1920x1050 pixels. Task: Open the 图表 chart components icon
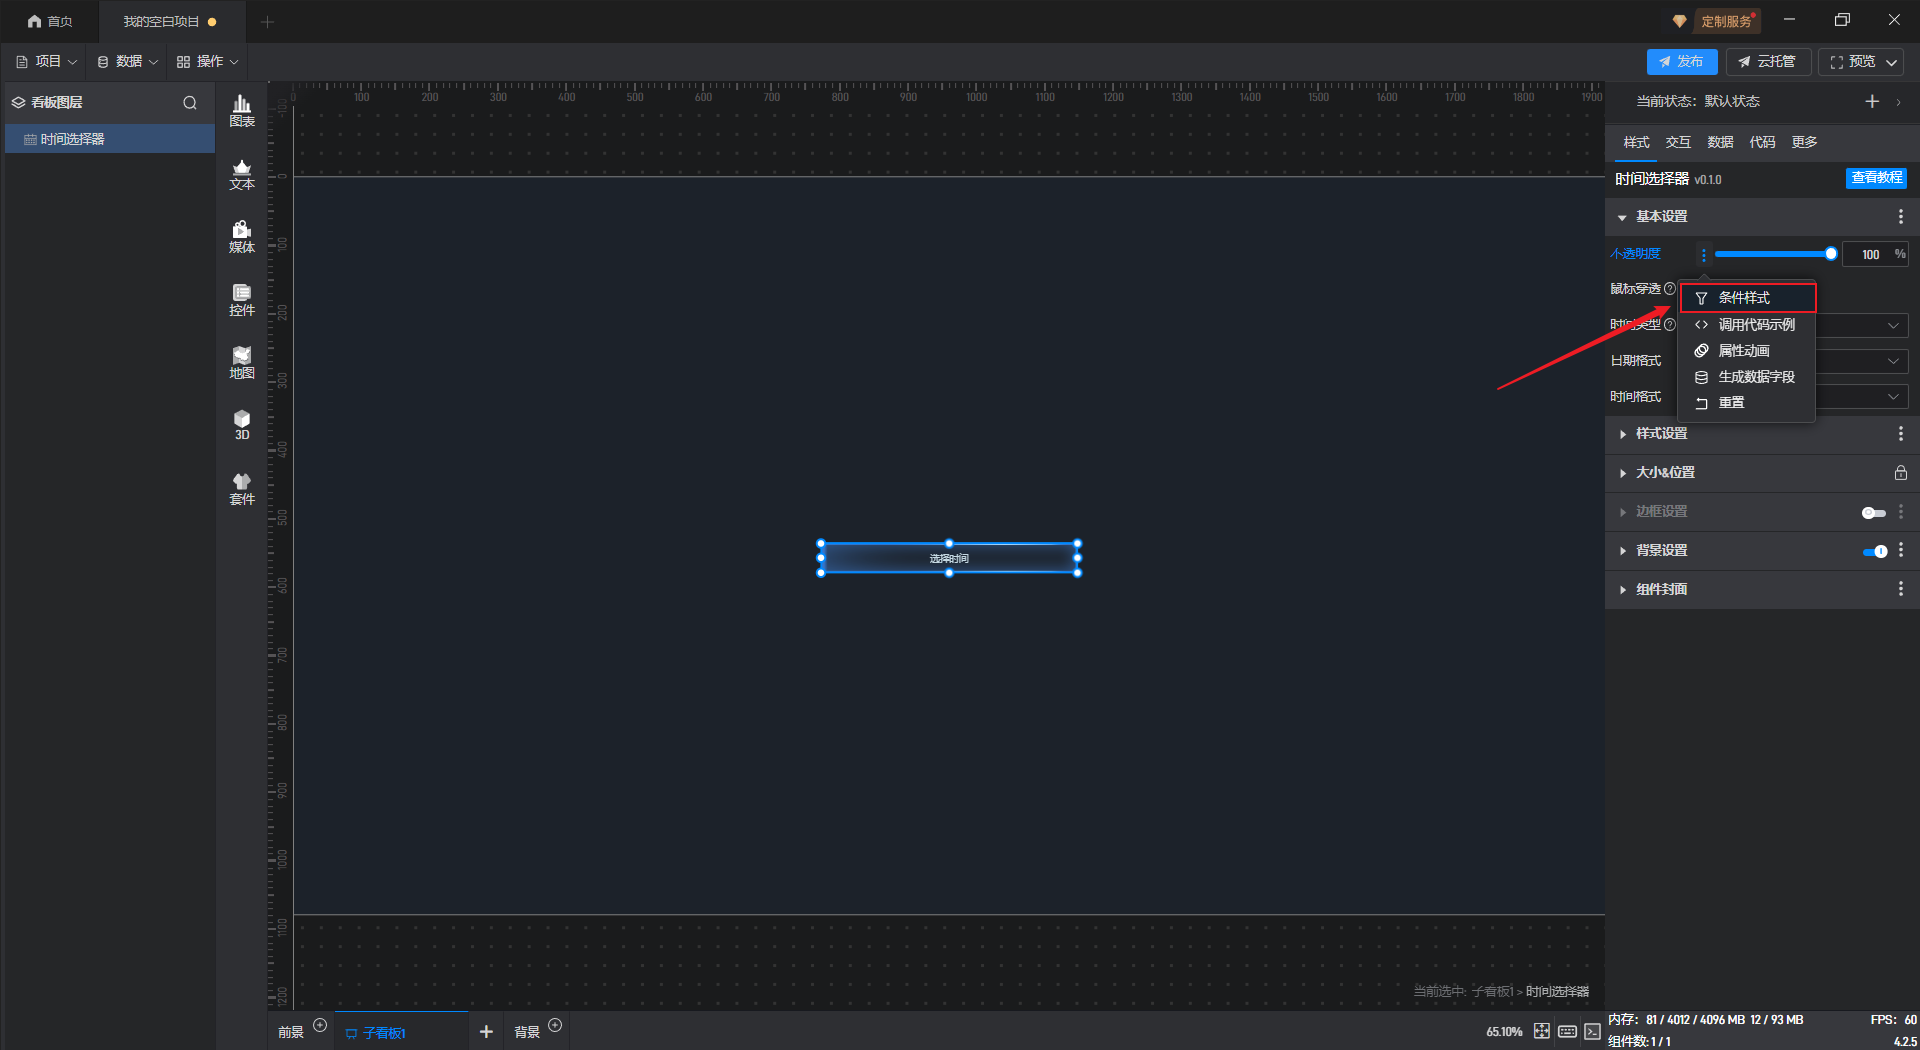tap(242, 110)
